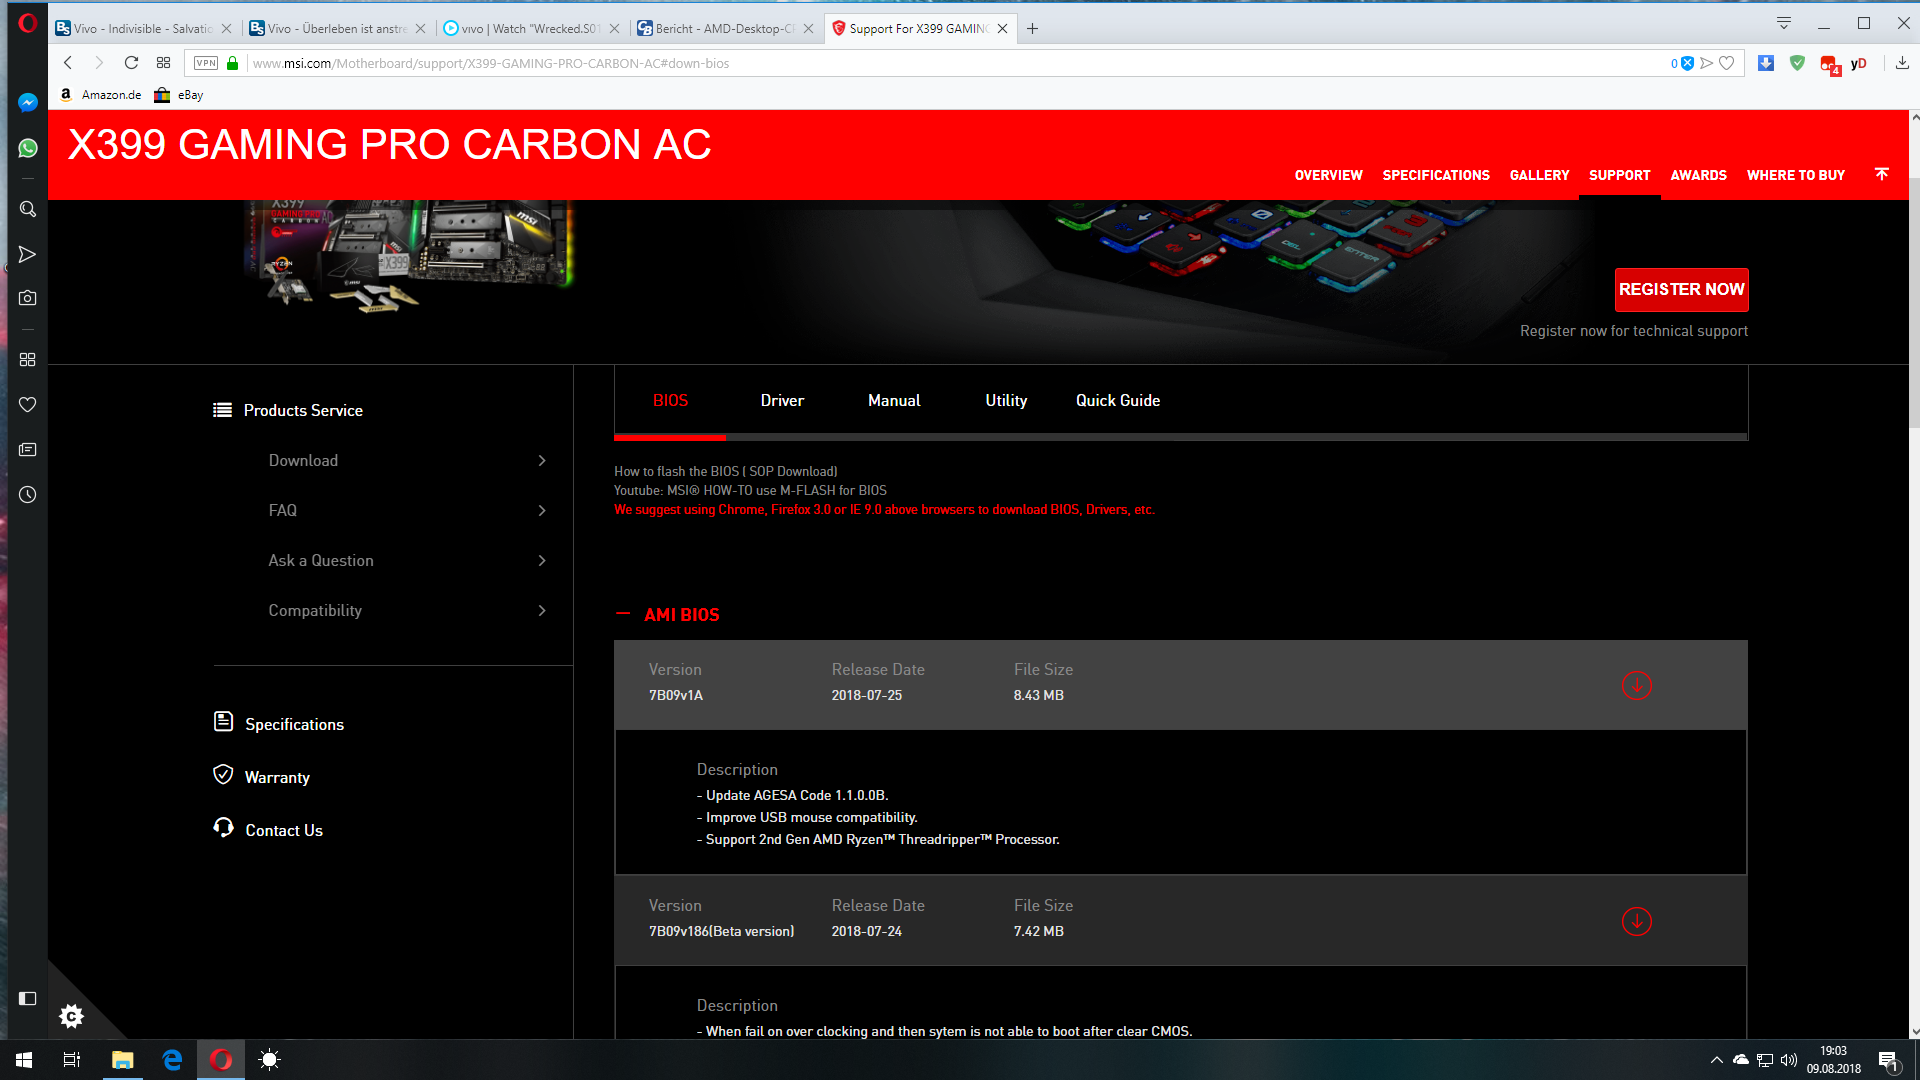Screen dimensions: 1920x1080
Task: Open WhatsApp in Opera sidebar
Action: 27,148
